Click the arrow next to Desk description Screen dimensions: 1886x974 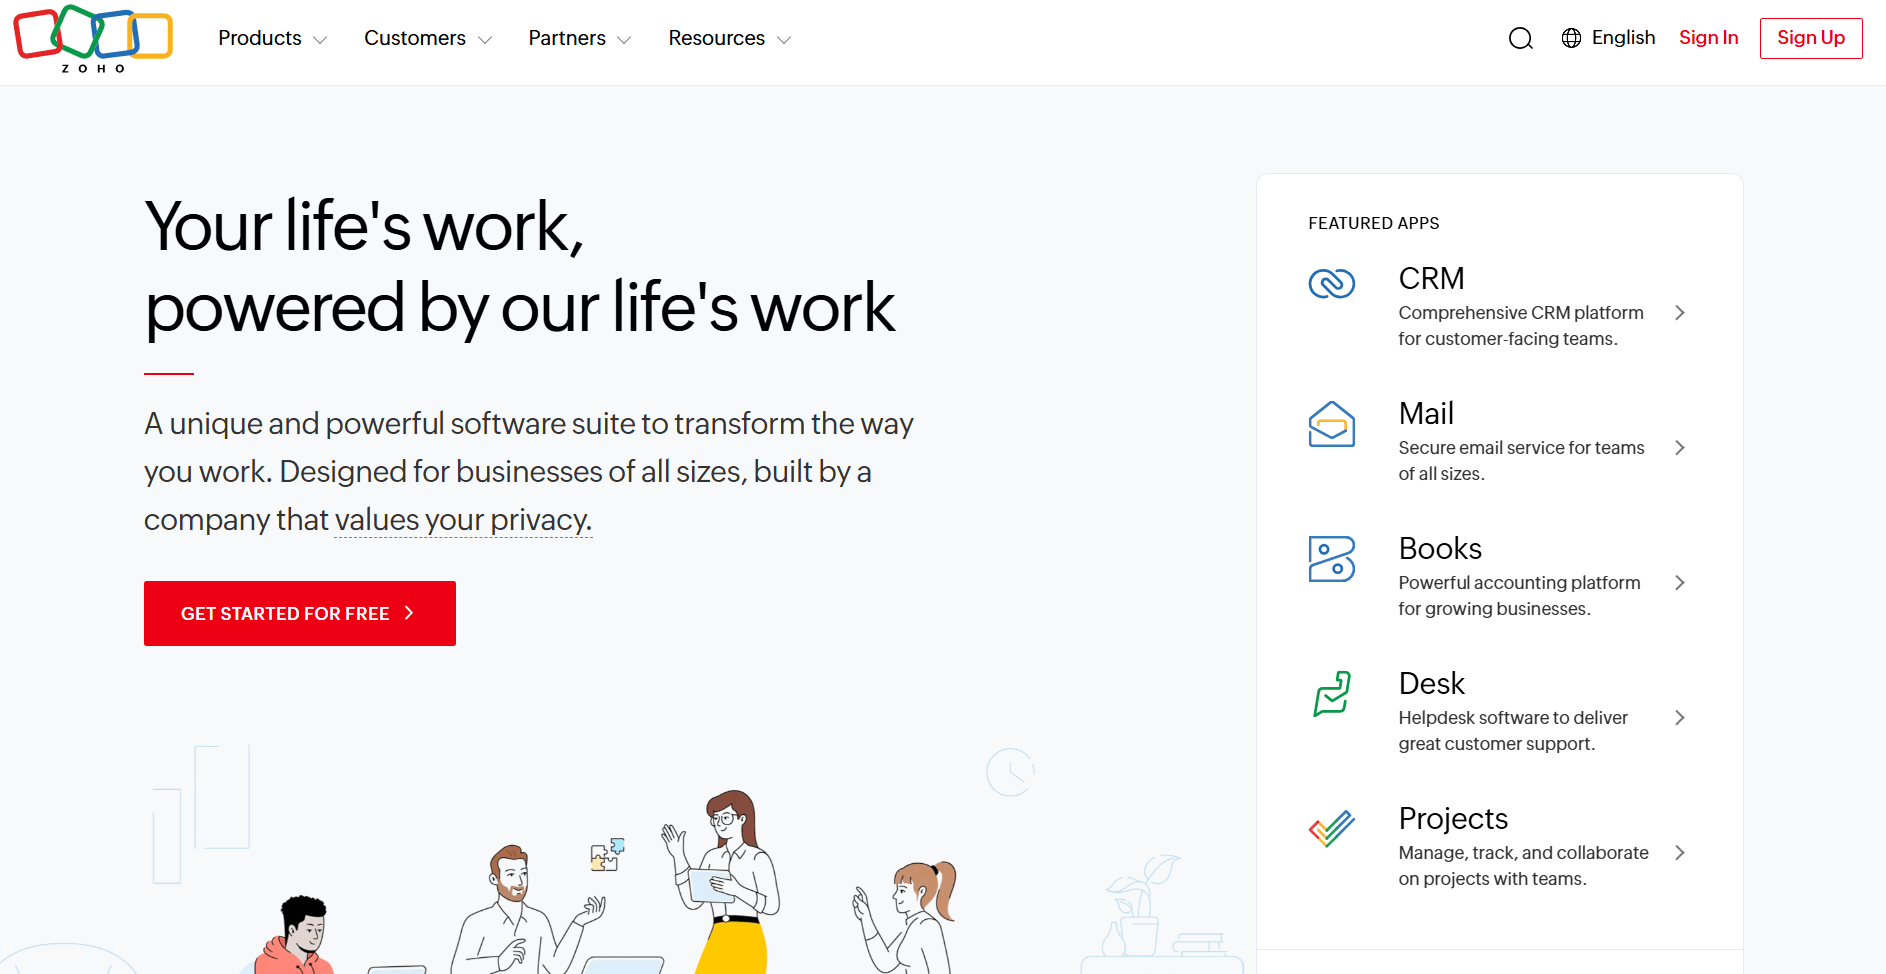click(1679, 718)
